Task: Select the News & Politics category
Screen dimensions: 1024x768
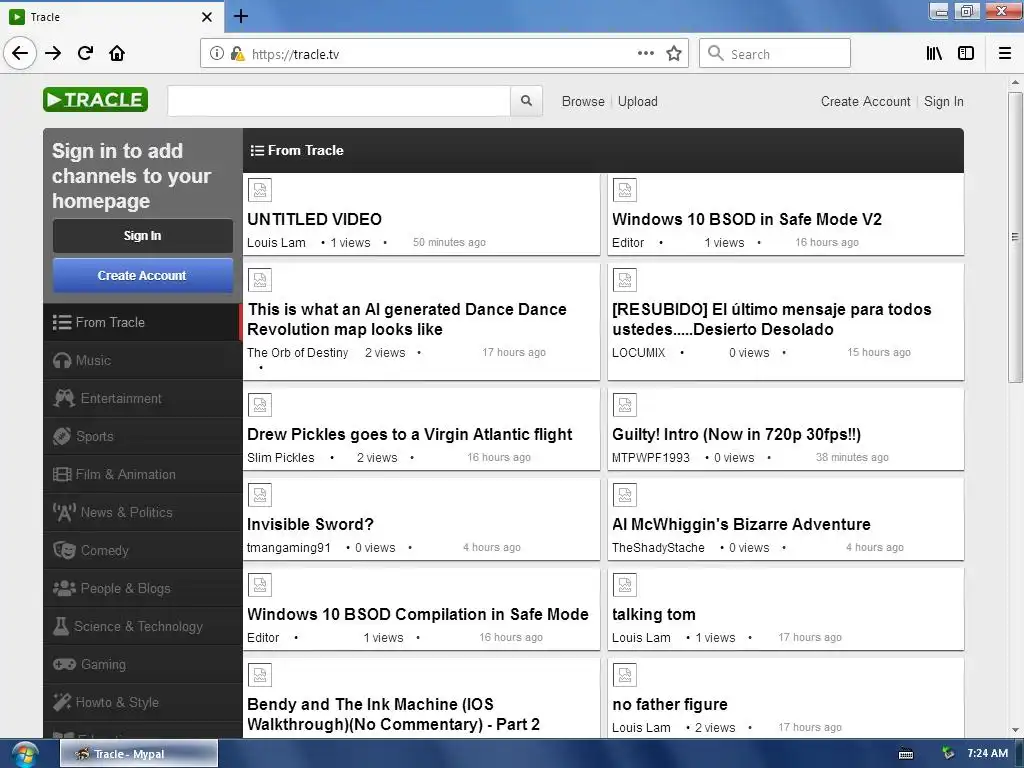Action: point(142,513)
